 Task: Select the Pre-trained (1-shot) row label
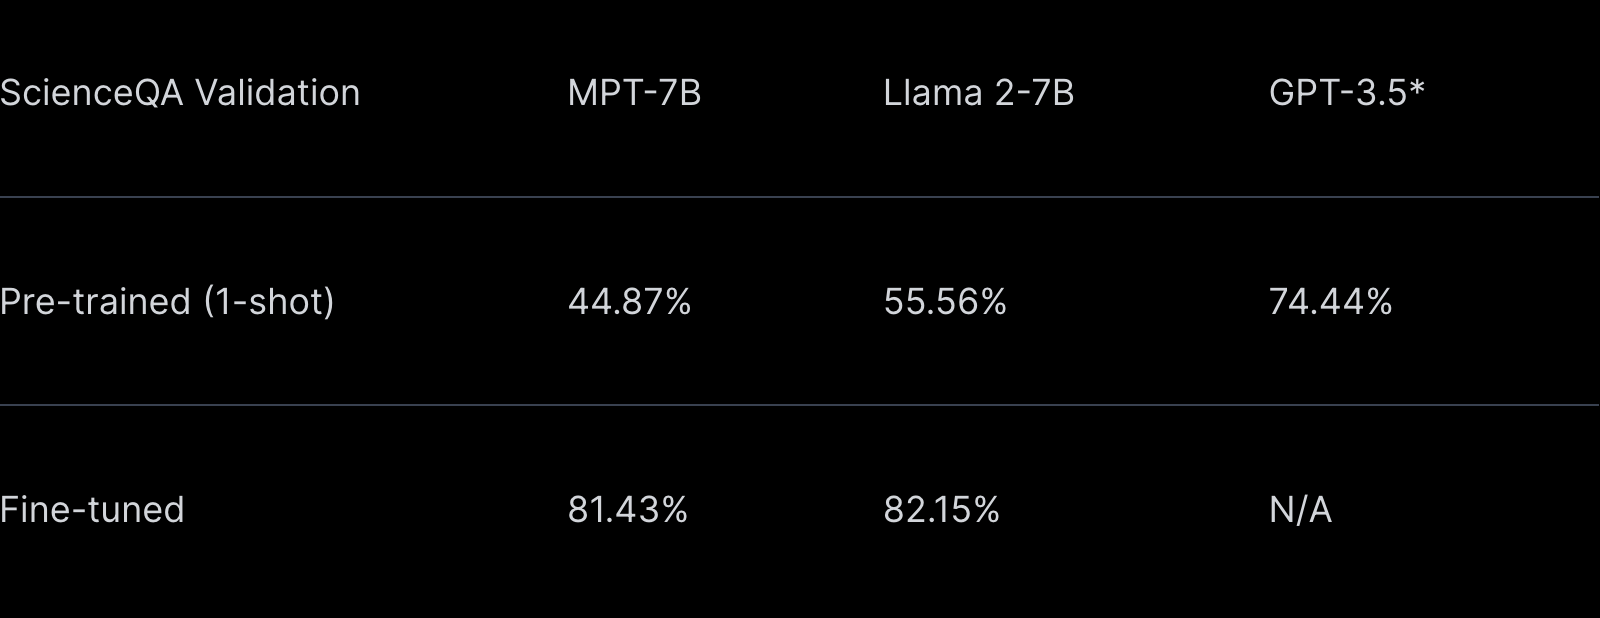(167, 302)
